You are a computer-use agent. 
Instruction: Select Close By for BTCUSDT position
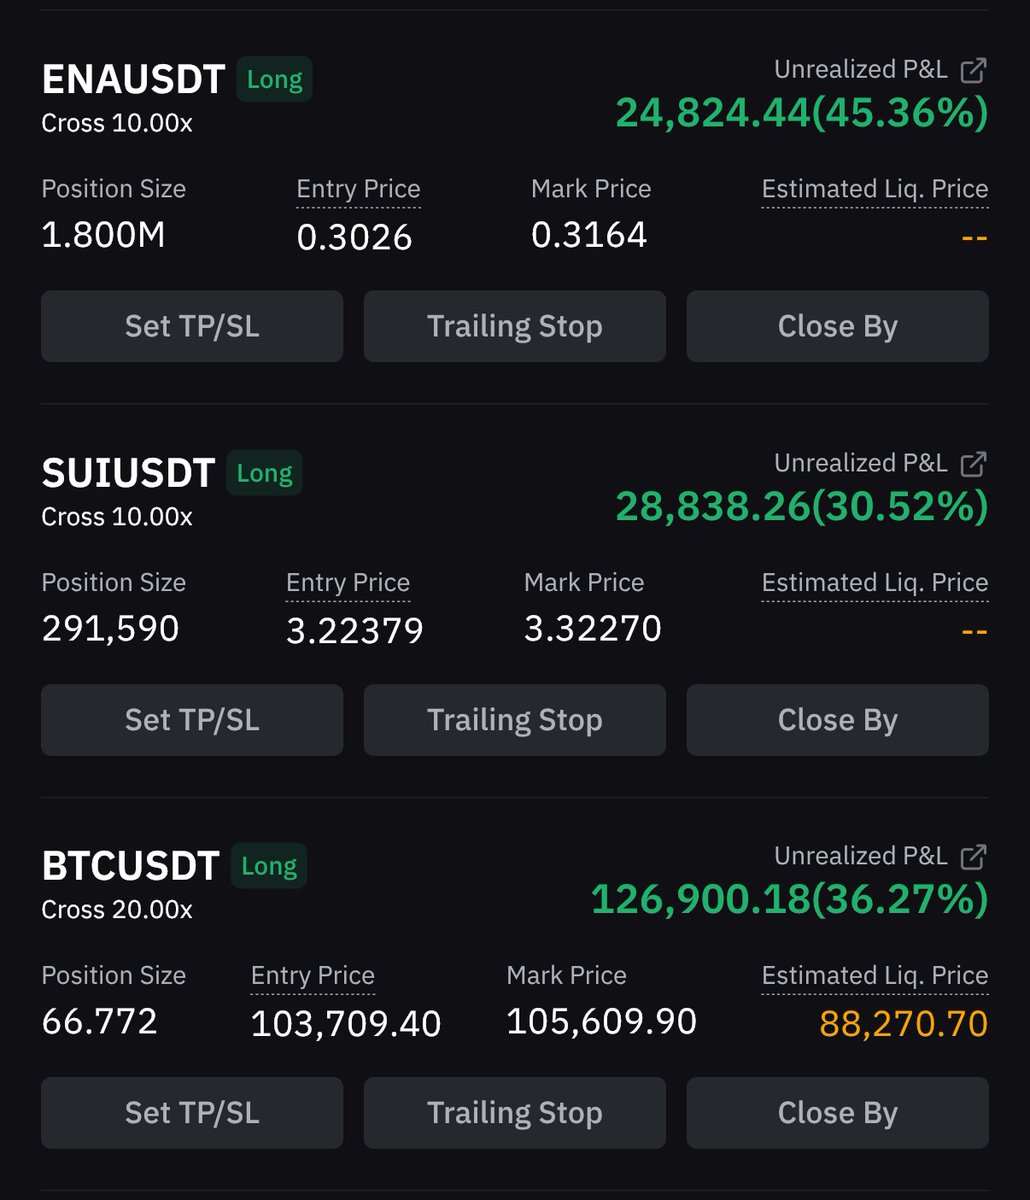coord(837,1113)
